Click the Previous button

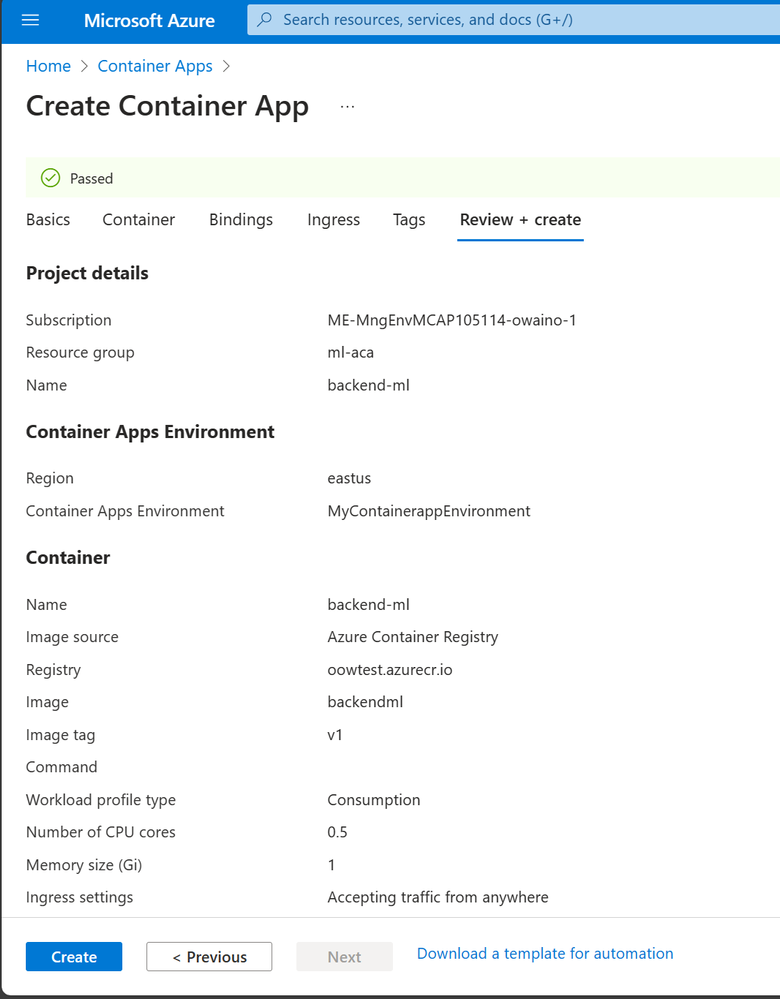coord(209,957)
